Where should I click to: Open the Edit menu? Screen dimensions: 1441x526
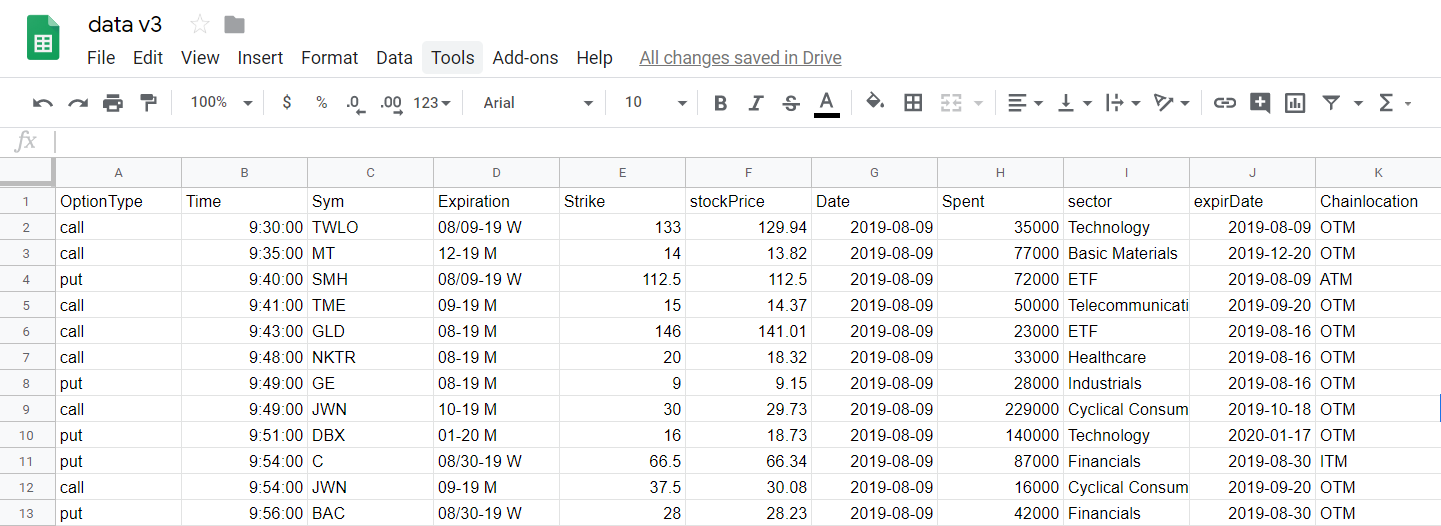point(148,58)
